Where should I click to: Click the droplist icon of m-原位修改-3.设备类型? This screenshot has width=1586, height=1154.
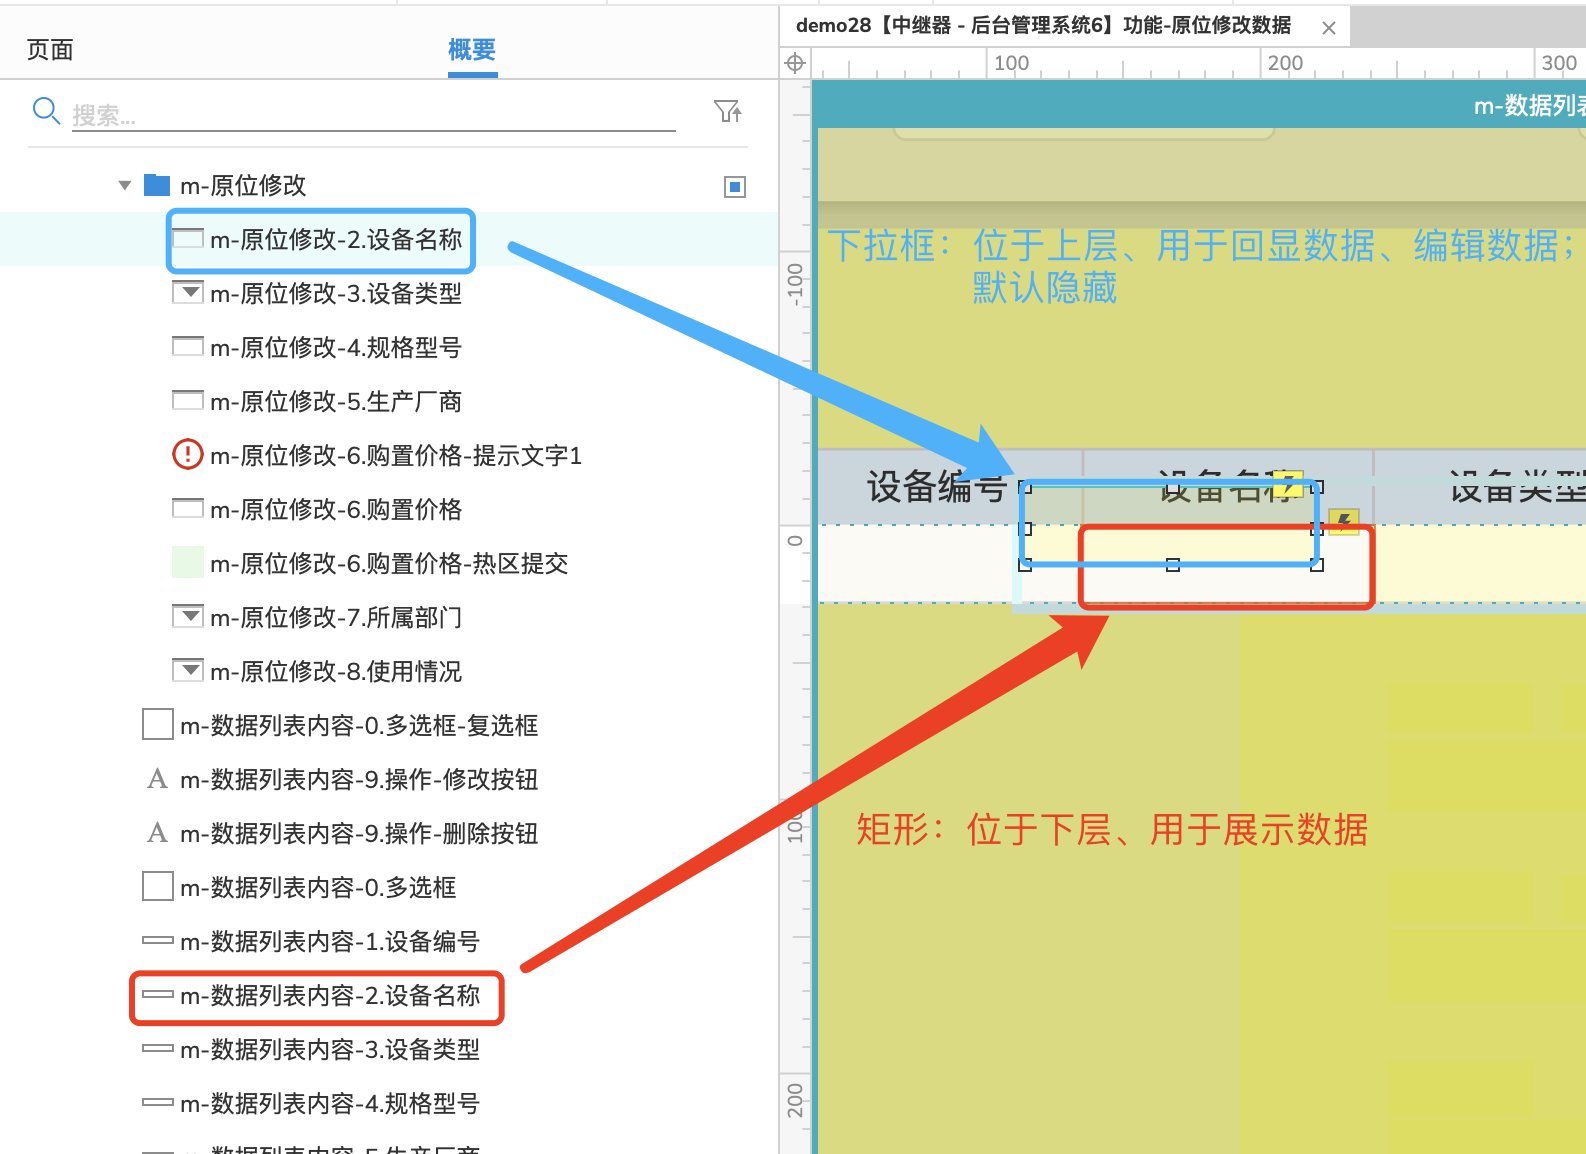pos(188,292)
